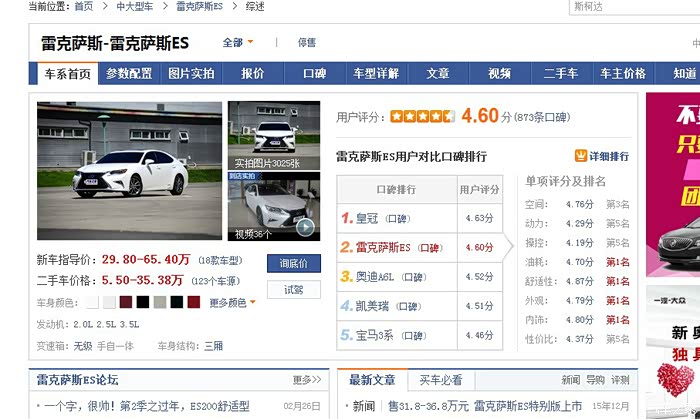The height and width of the screenshot is (419, 700).
Task: Click the Buick car advertisement banner
Action: [x=673, y=185]
